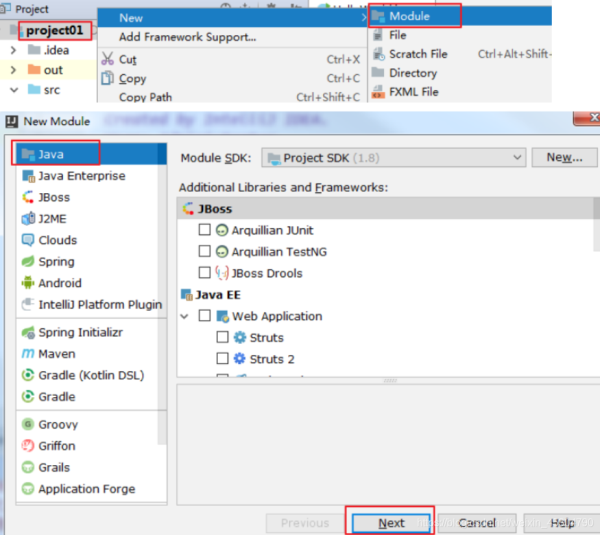Click the Cancel button
The image size is (600, 535).
click(477, 523)
